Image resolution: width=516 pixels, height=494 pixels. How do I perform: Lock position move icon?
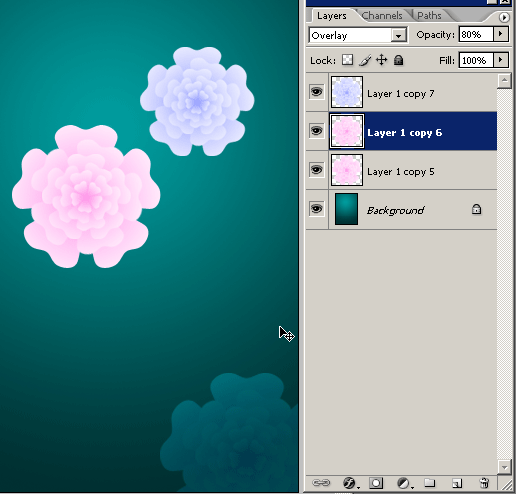(x=382, y=60)
